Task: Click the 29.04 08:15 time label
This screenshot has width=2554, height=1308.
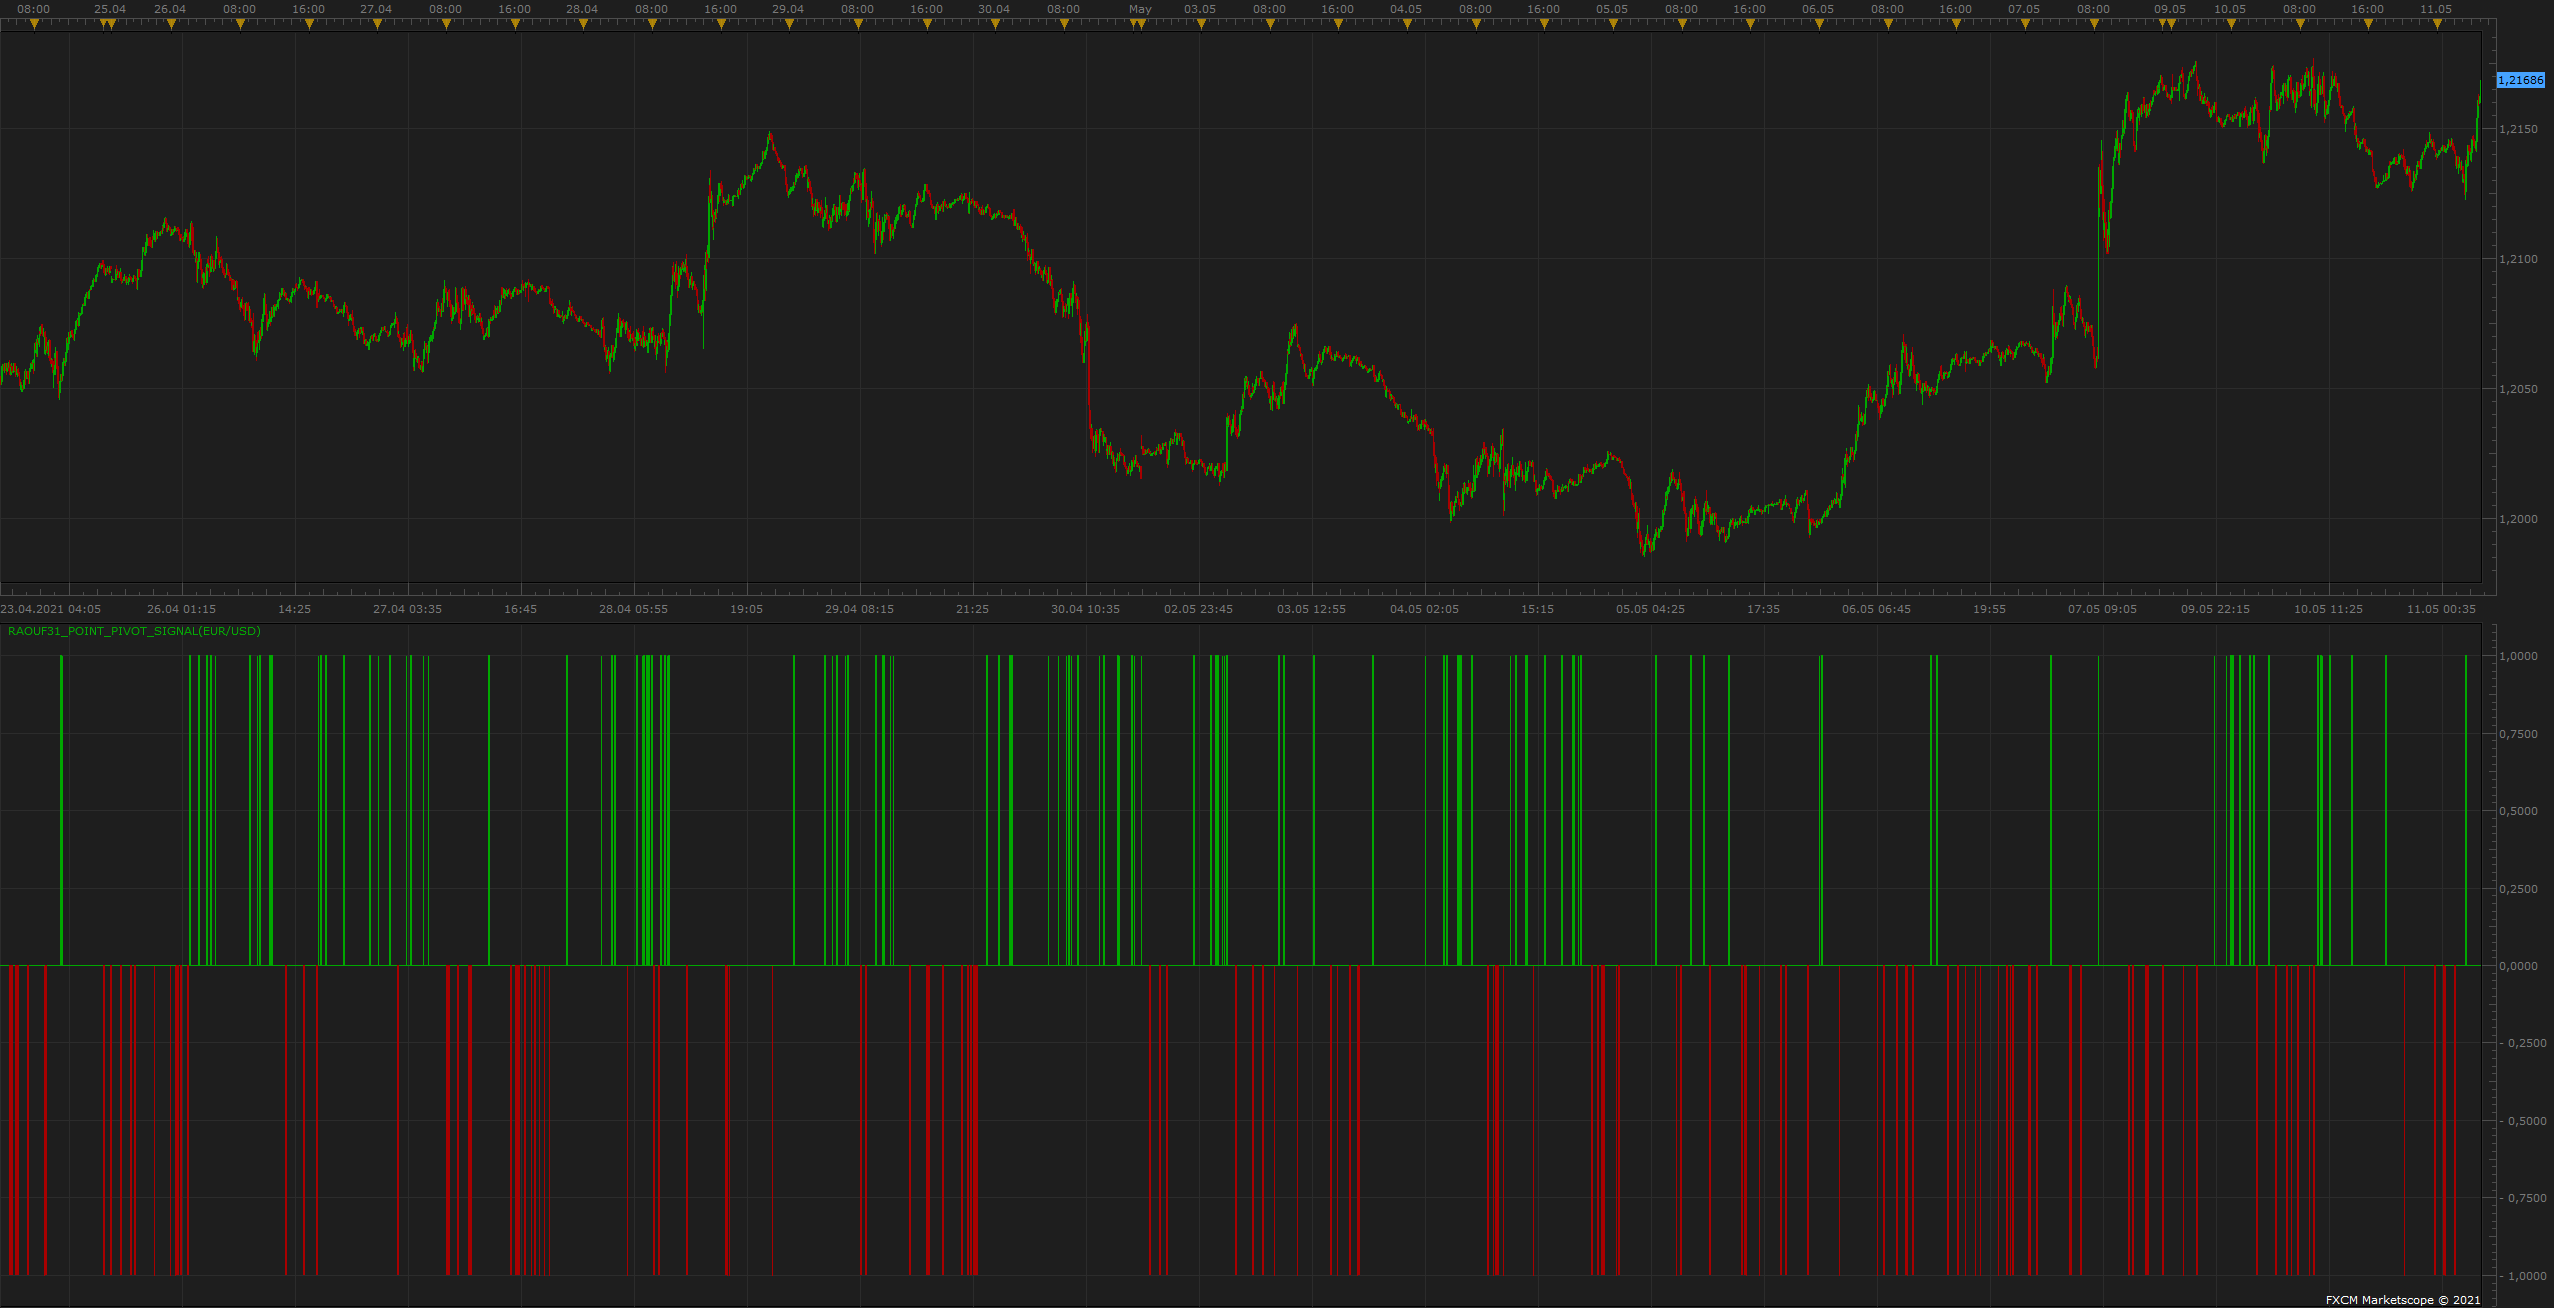Action: pos(859,609)
